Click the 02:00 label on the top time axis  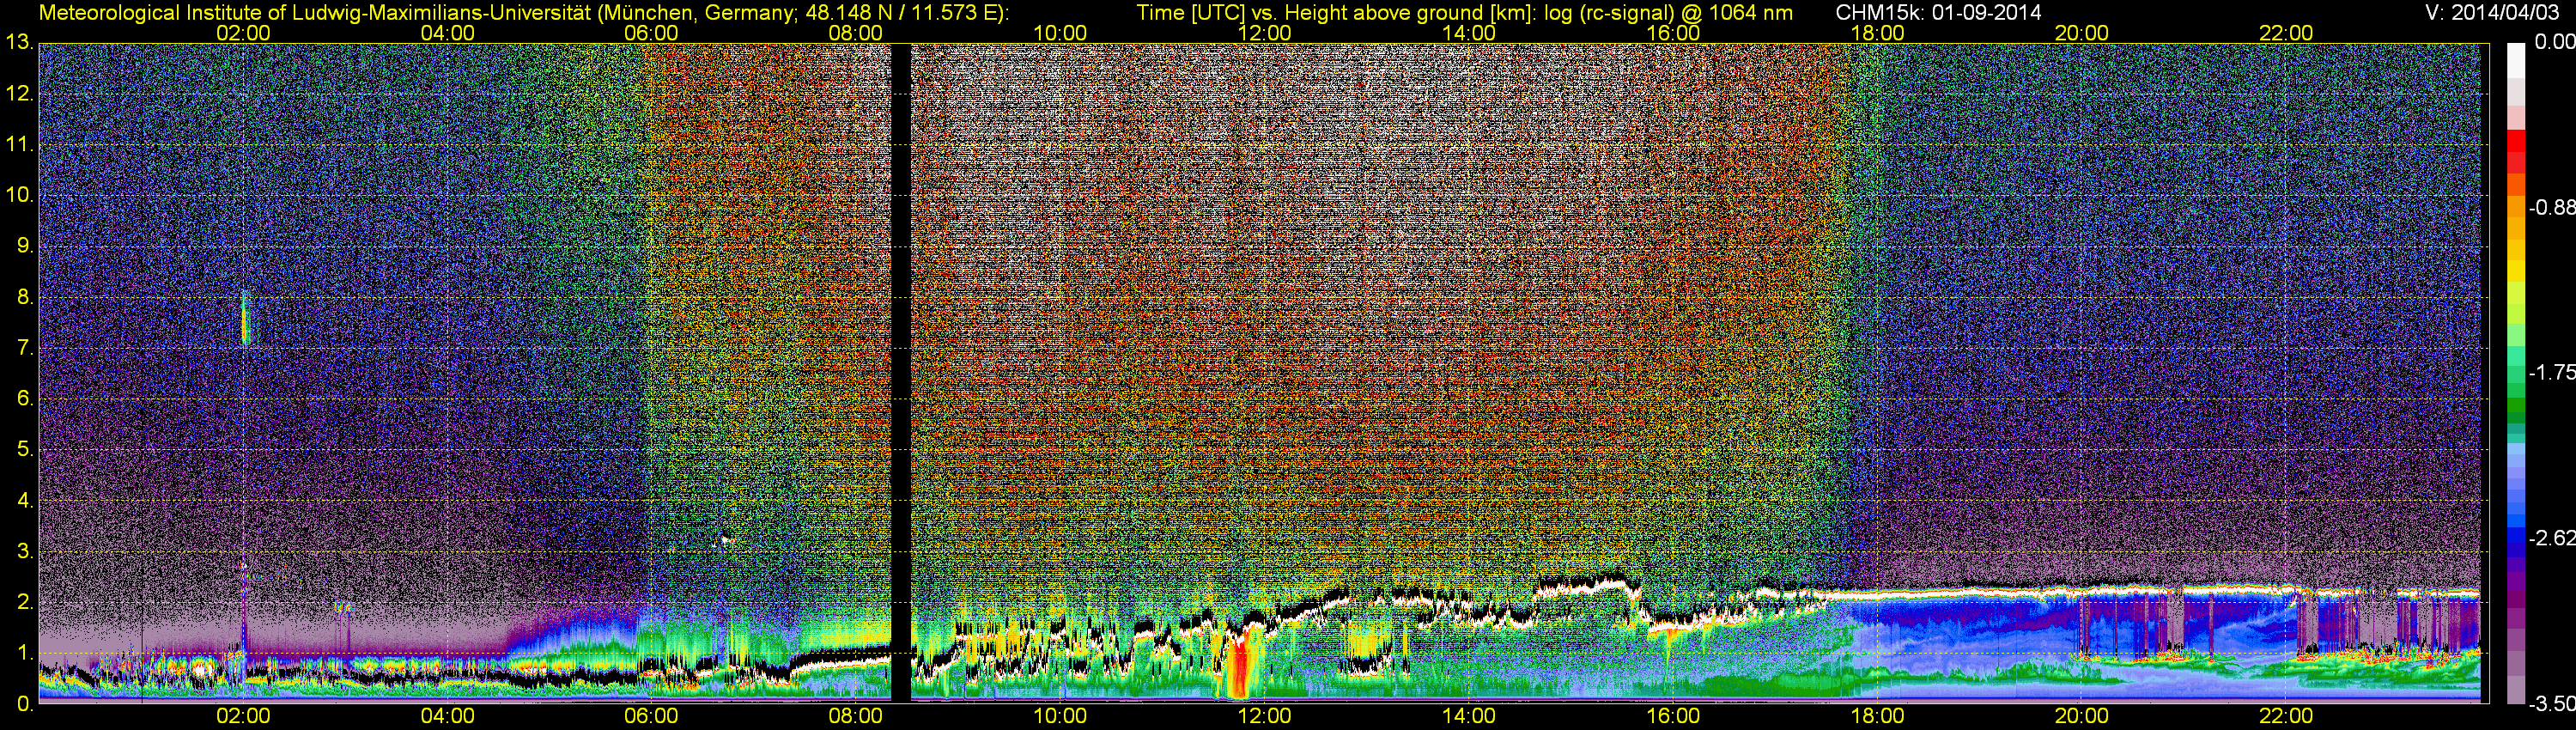coord(243,33)
